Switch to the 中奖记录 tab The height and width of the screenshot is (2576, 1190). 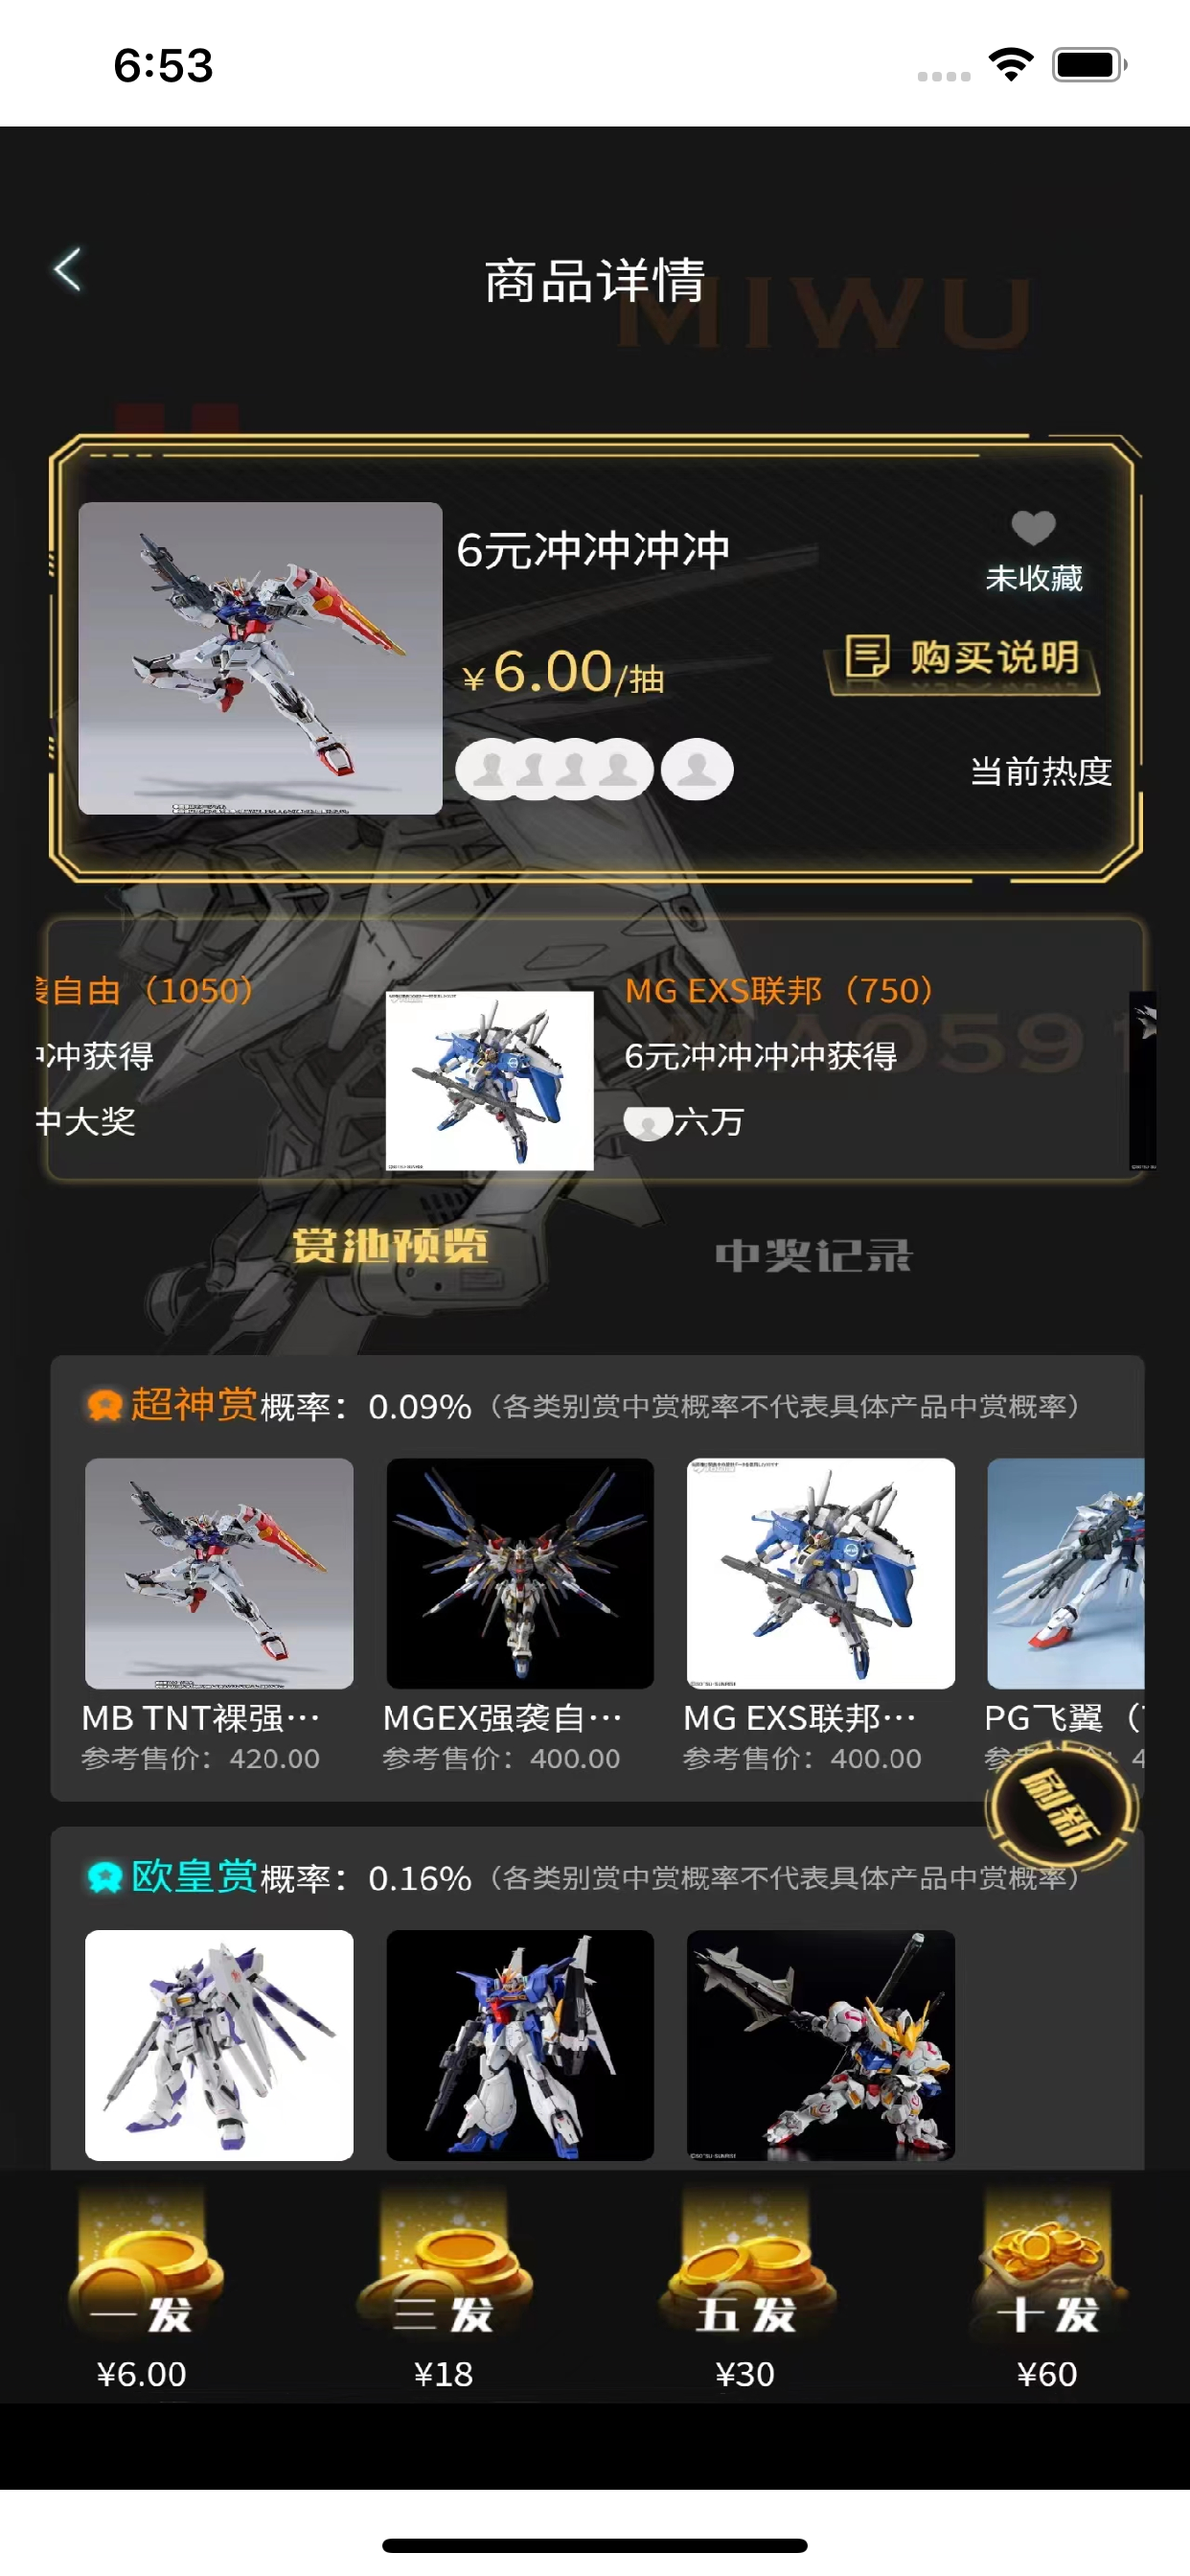(x=813, y=1255)
